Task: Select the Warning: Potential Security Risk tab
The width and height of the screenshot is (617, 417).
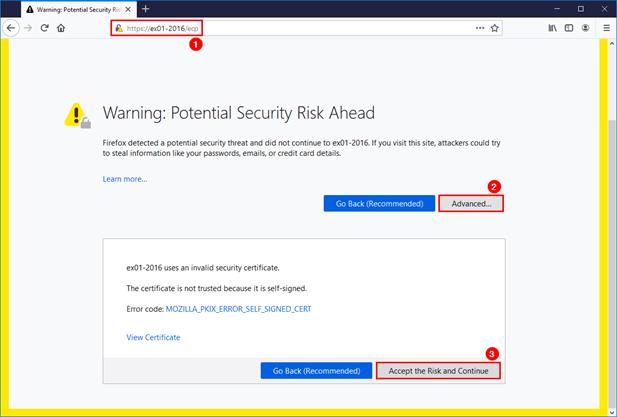Action: pyautogui.click(x=79, y=9)
